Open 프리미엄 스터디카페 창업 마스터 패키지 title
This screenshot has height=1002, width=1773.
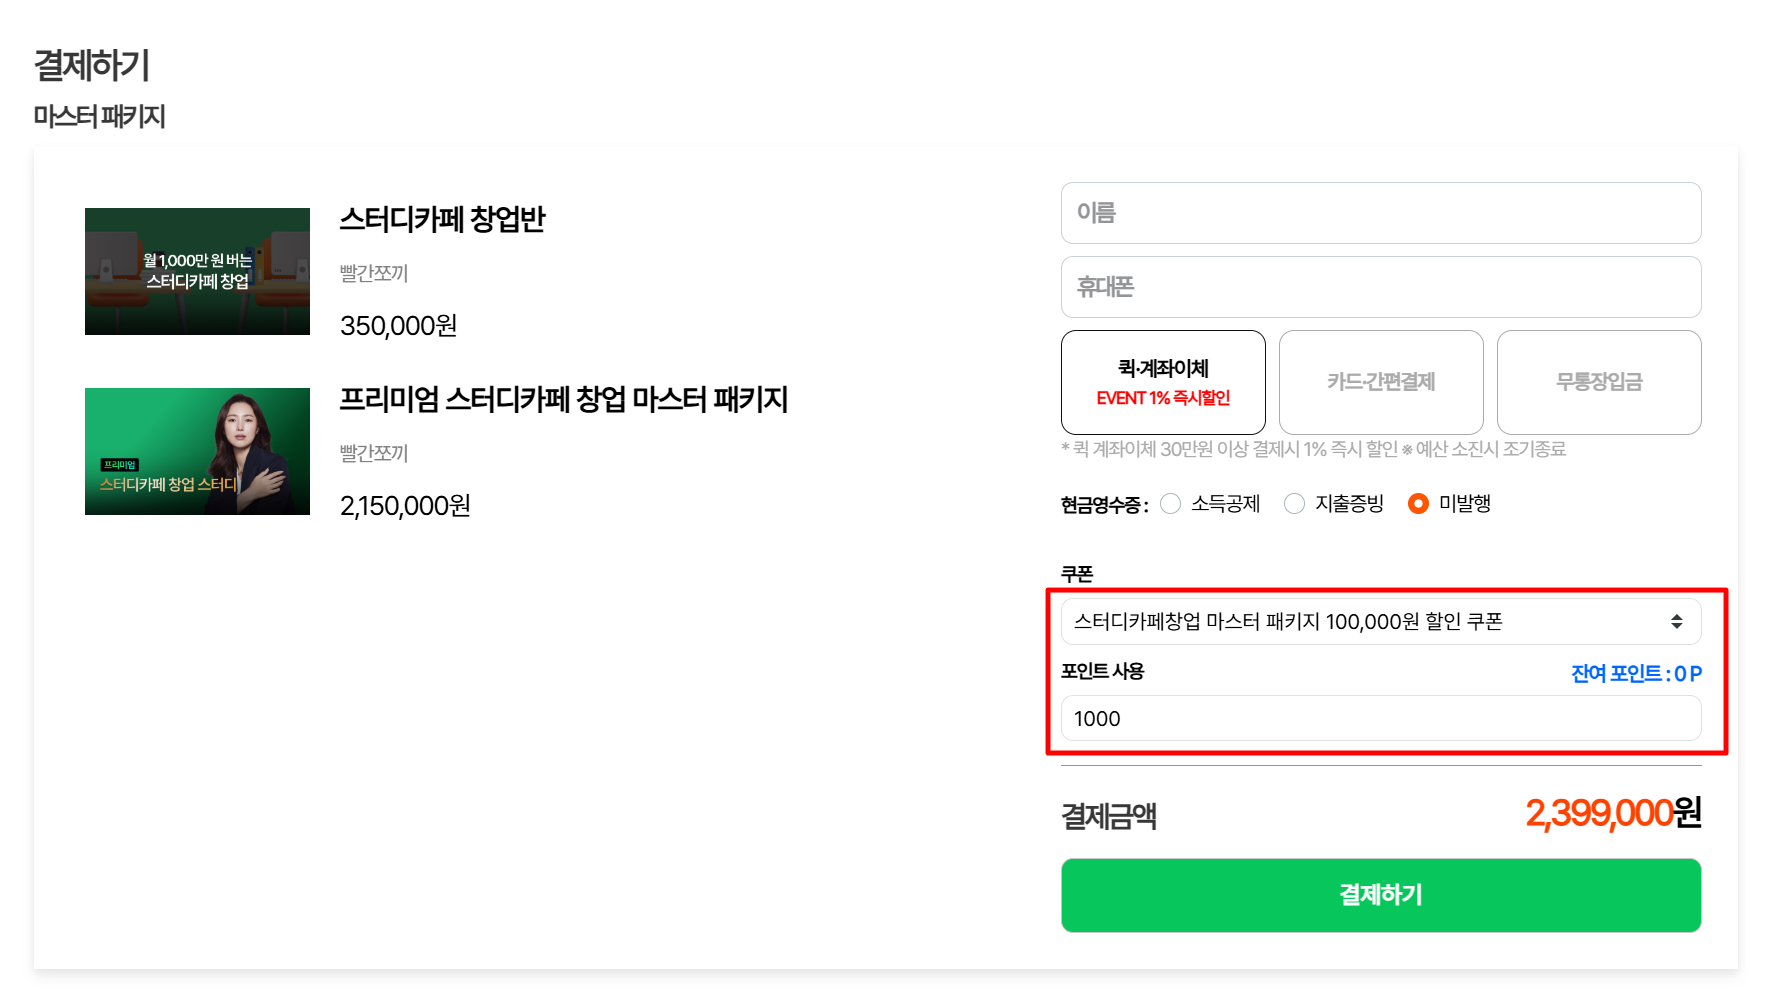point(564,399)
